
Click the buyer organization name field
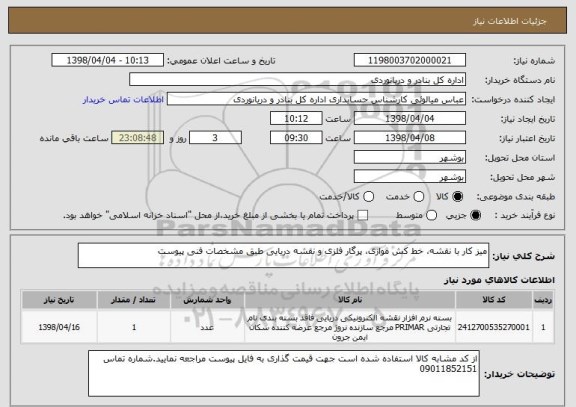(x=298, y=80)
